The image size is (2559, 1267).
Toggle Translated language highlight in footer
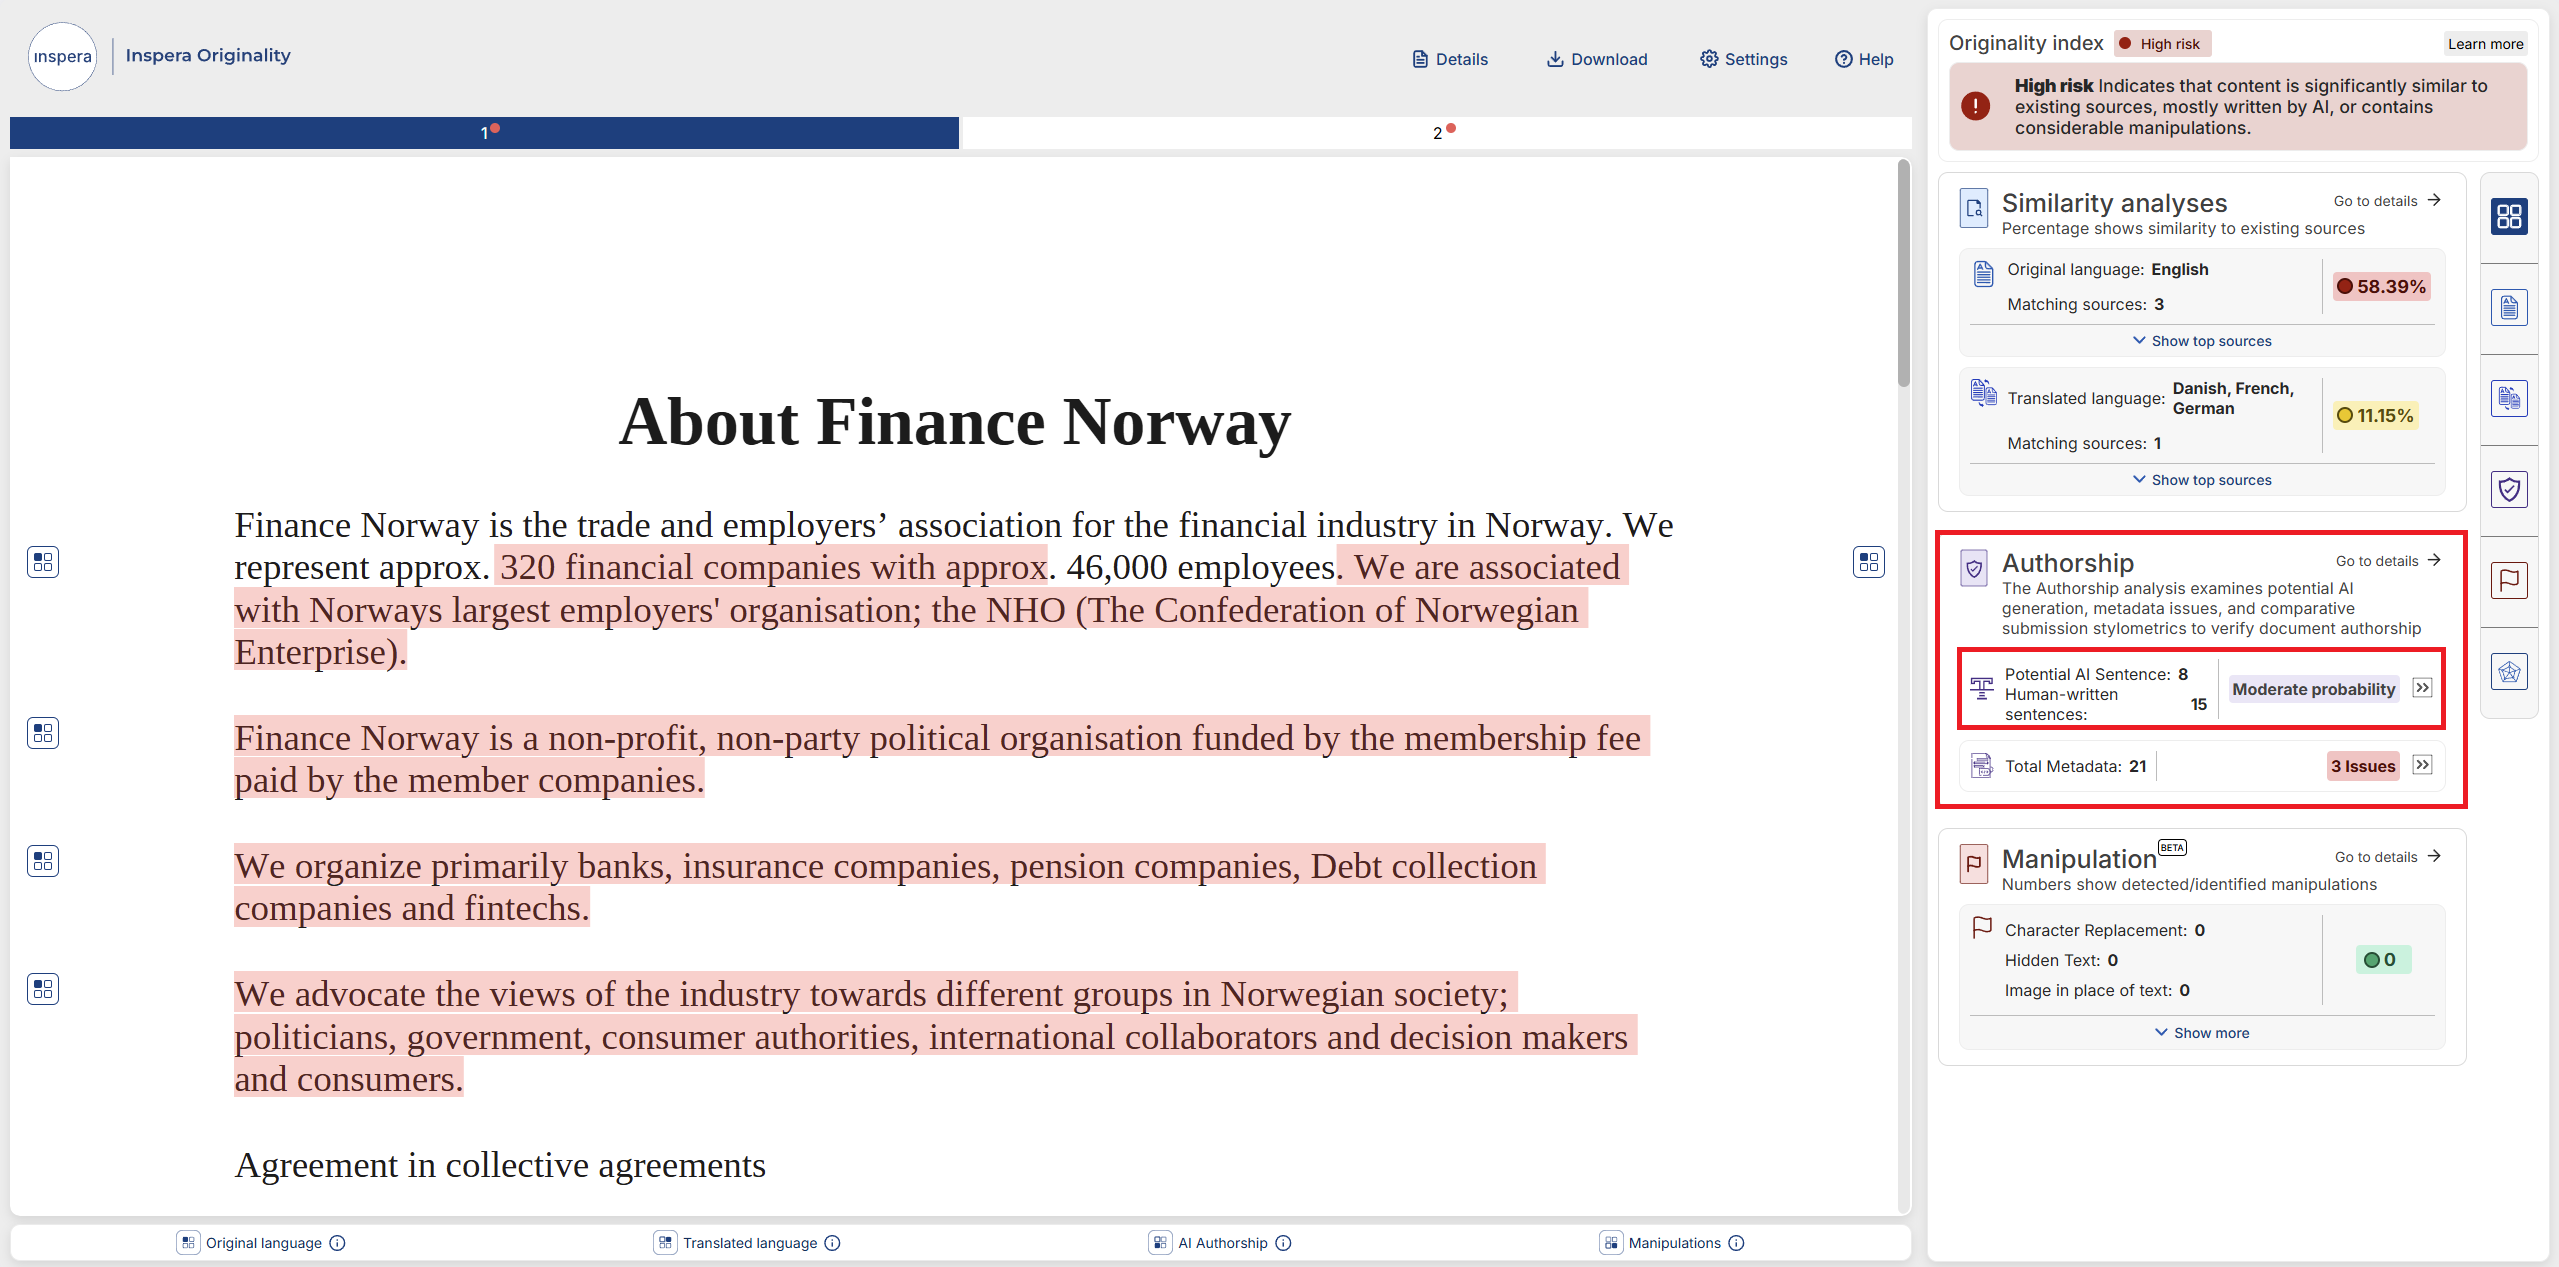click(665, 1243)
